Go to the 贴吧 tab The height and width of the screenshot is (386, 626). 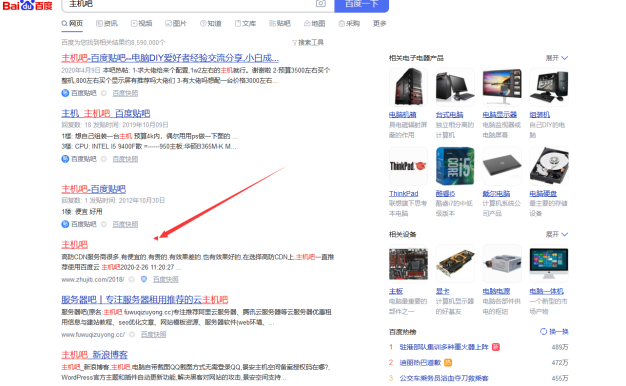coord(279,24)
